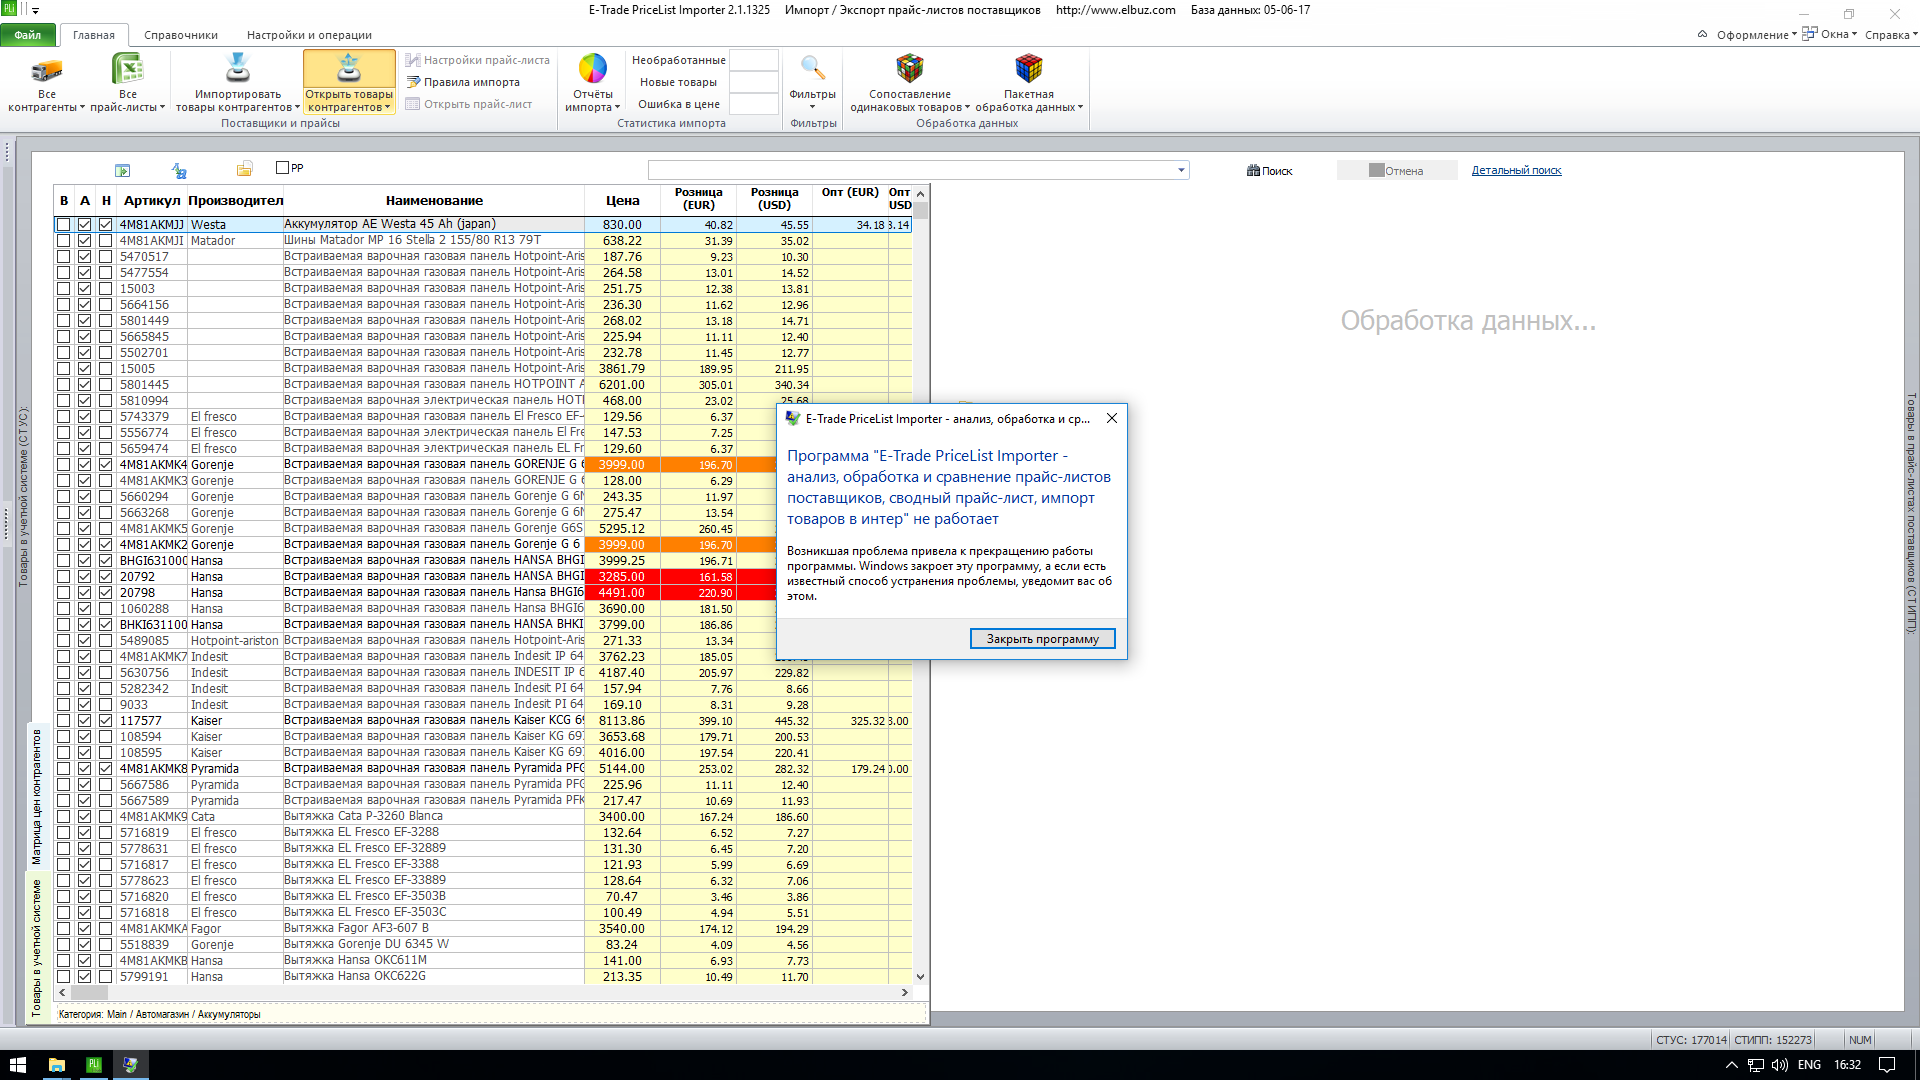Collapse the ribbon with the arrow icon

coord(1702,34)
